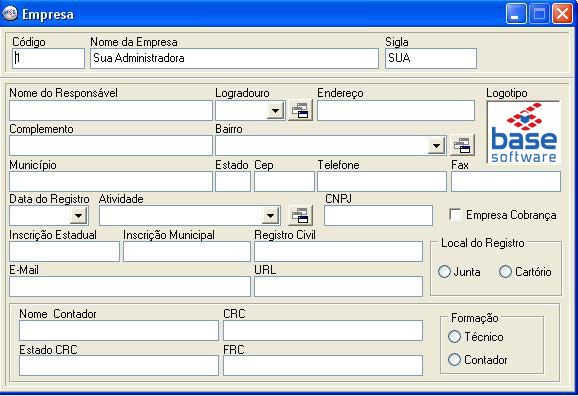The width and height of the screenshot is (578, 396).
Task: Focus the FRC input field
Action: (x=323, y=365)
